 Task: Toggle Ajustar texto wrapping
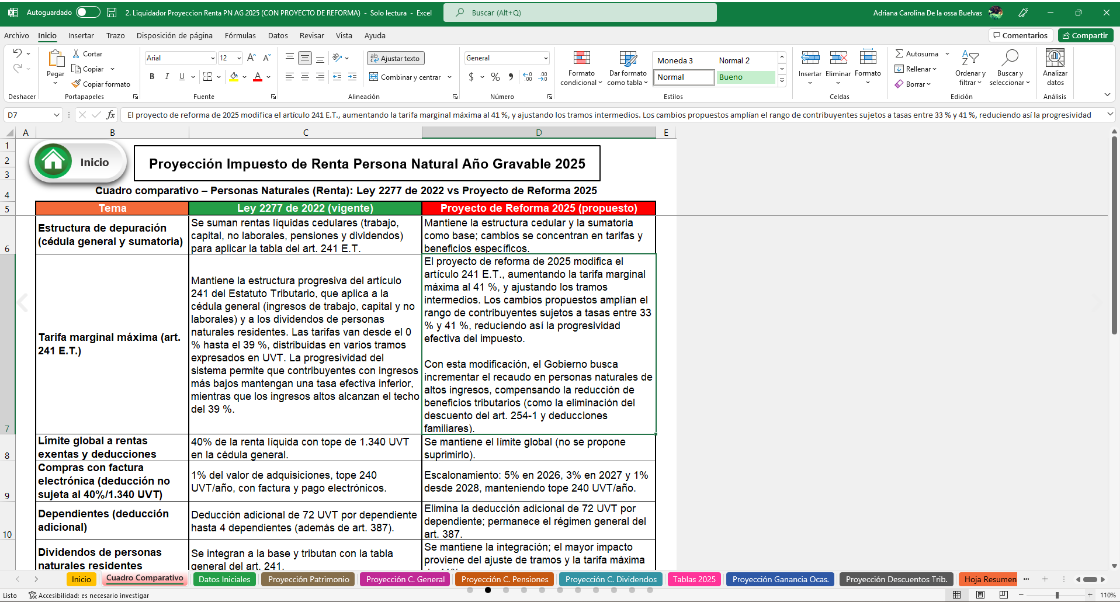pyautogui.click(x=395, y=59)
